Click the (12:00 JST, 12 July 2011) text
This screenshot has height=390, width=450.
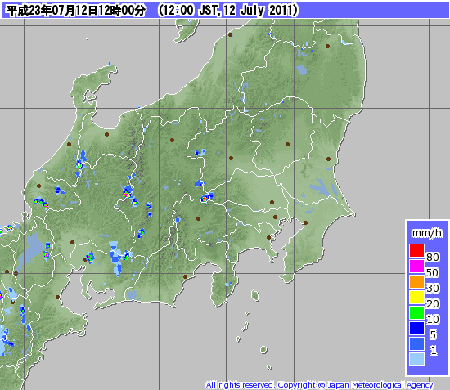coord(228,10)
